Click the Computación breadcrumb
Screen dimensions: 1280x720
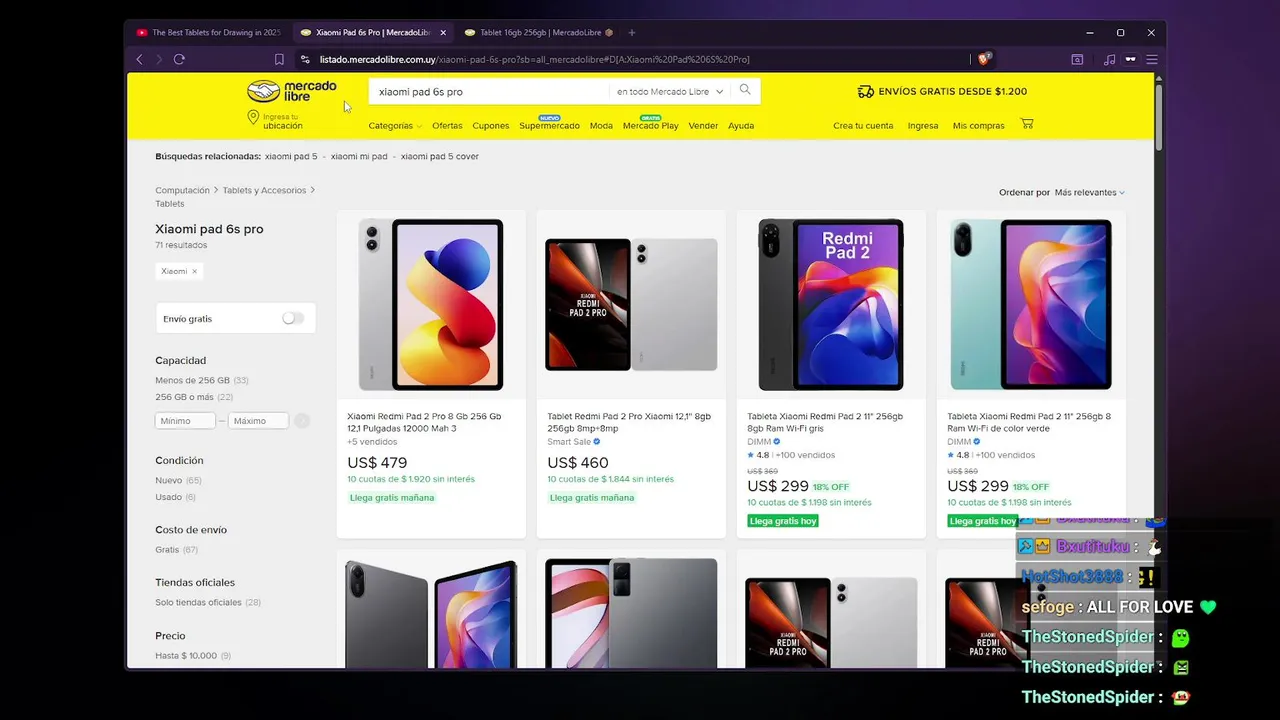tap(182, 190)
